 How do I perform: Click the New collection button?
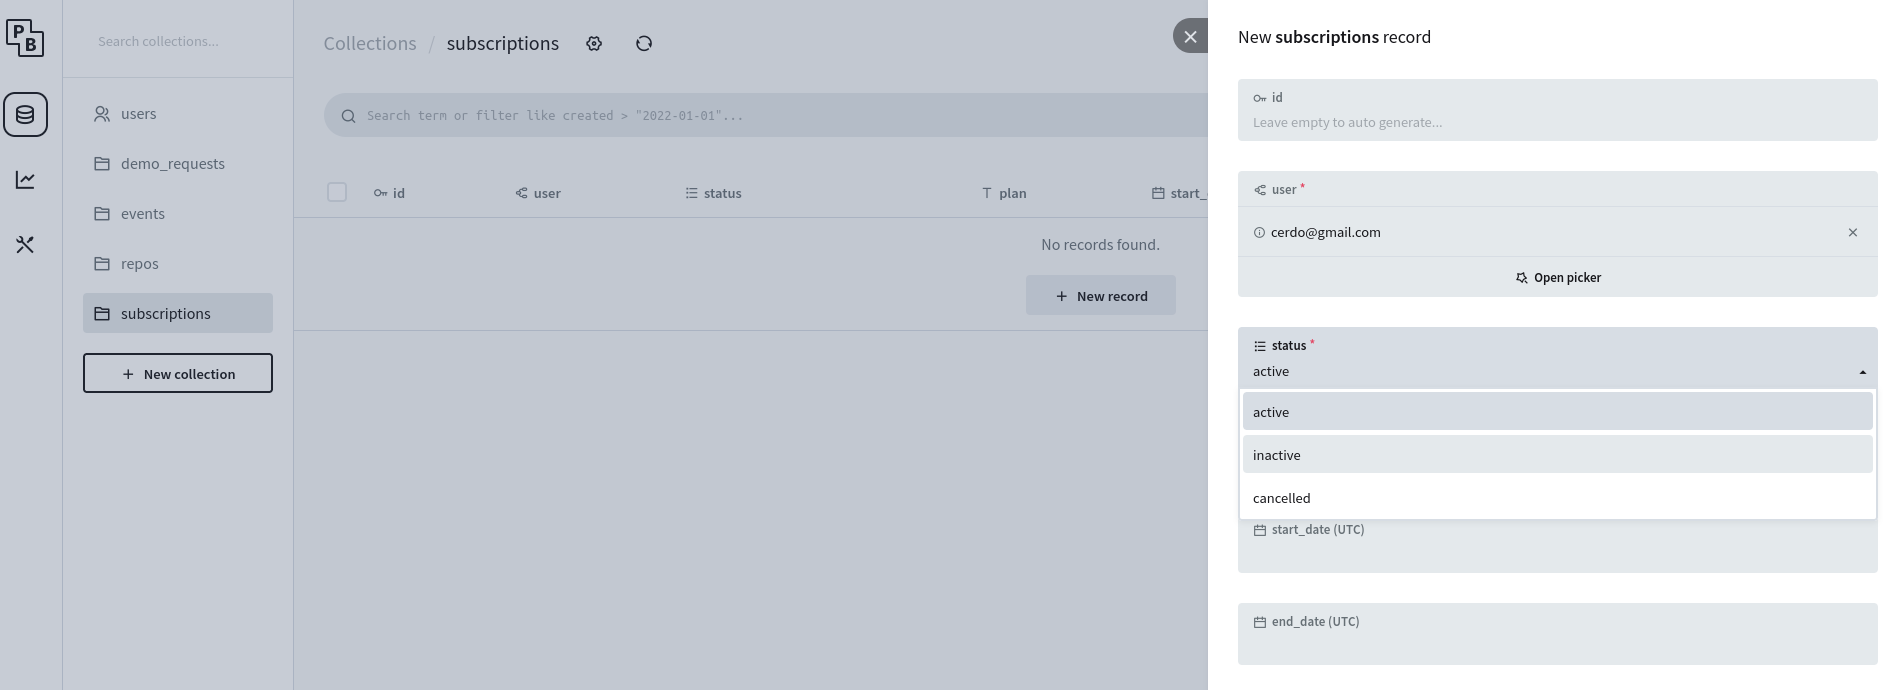178,373
